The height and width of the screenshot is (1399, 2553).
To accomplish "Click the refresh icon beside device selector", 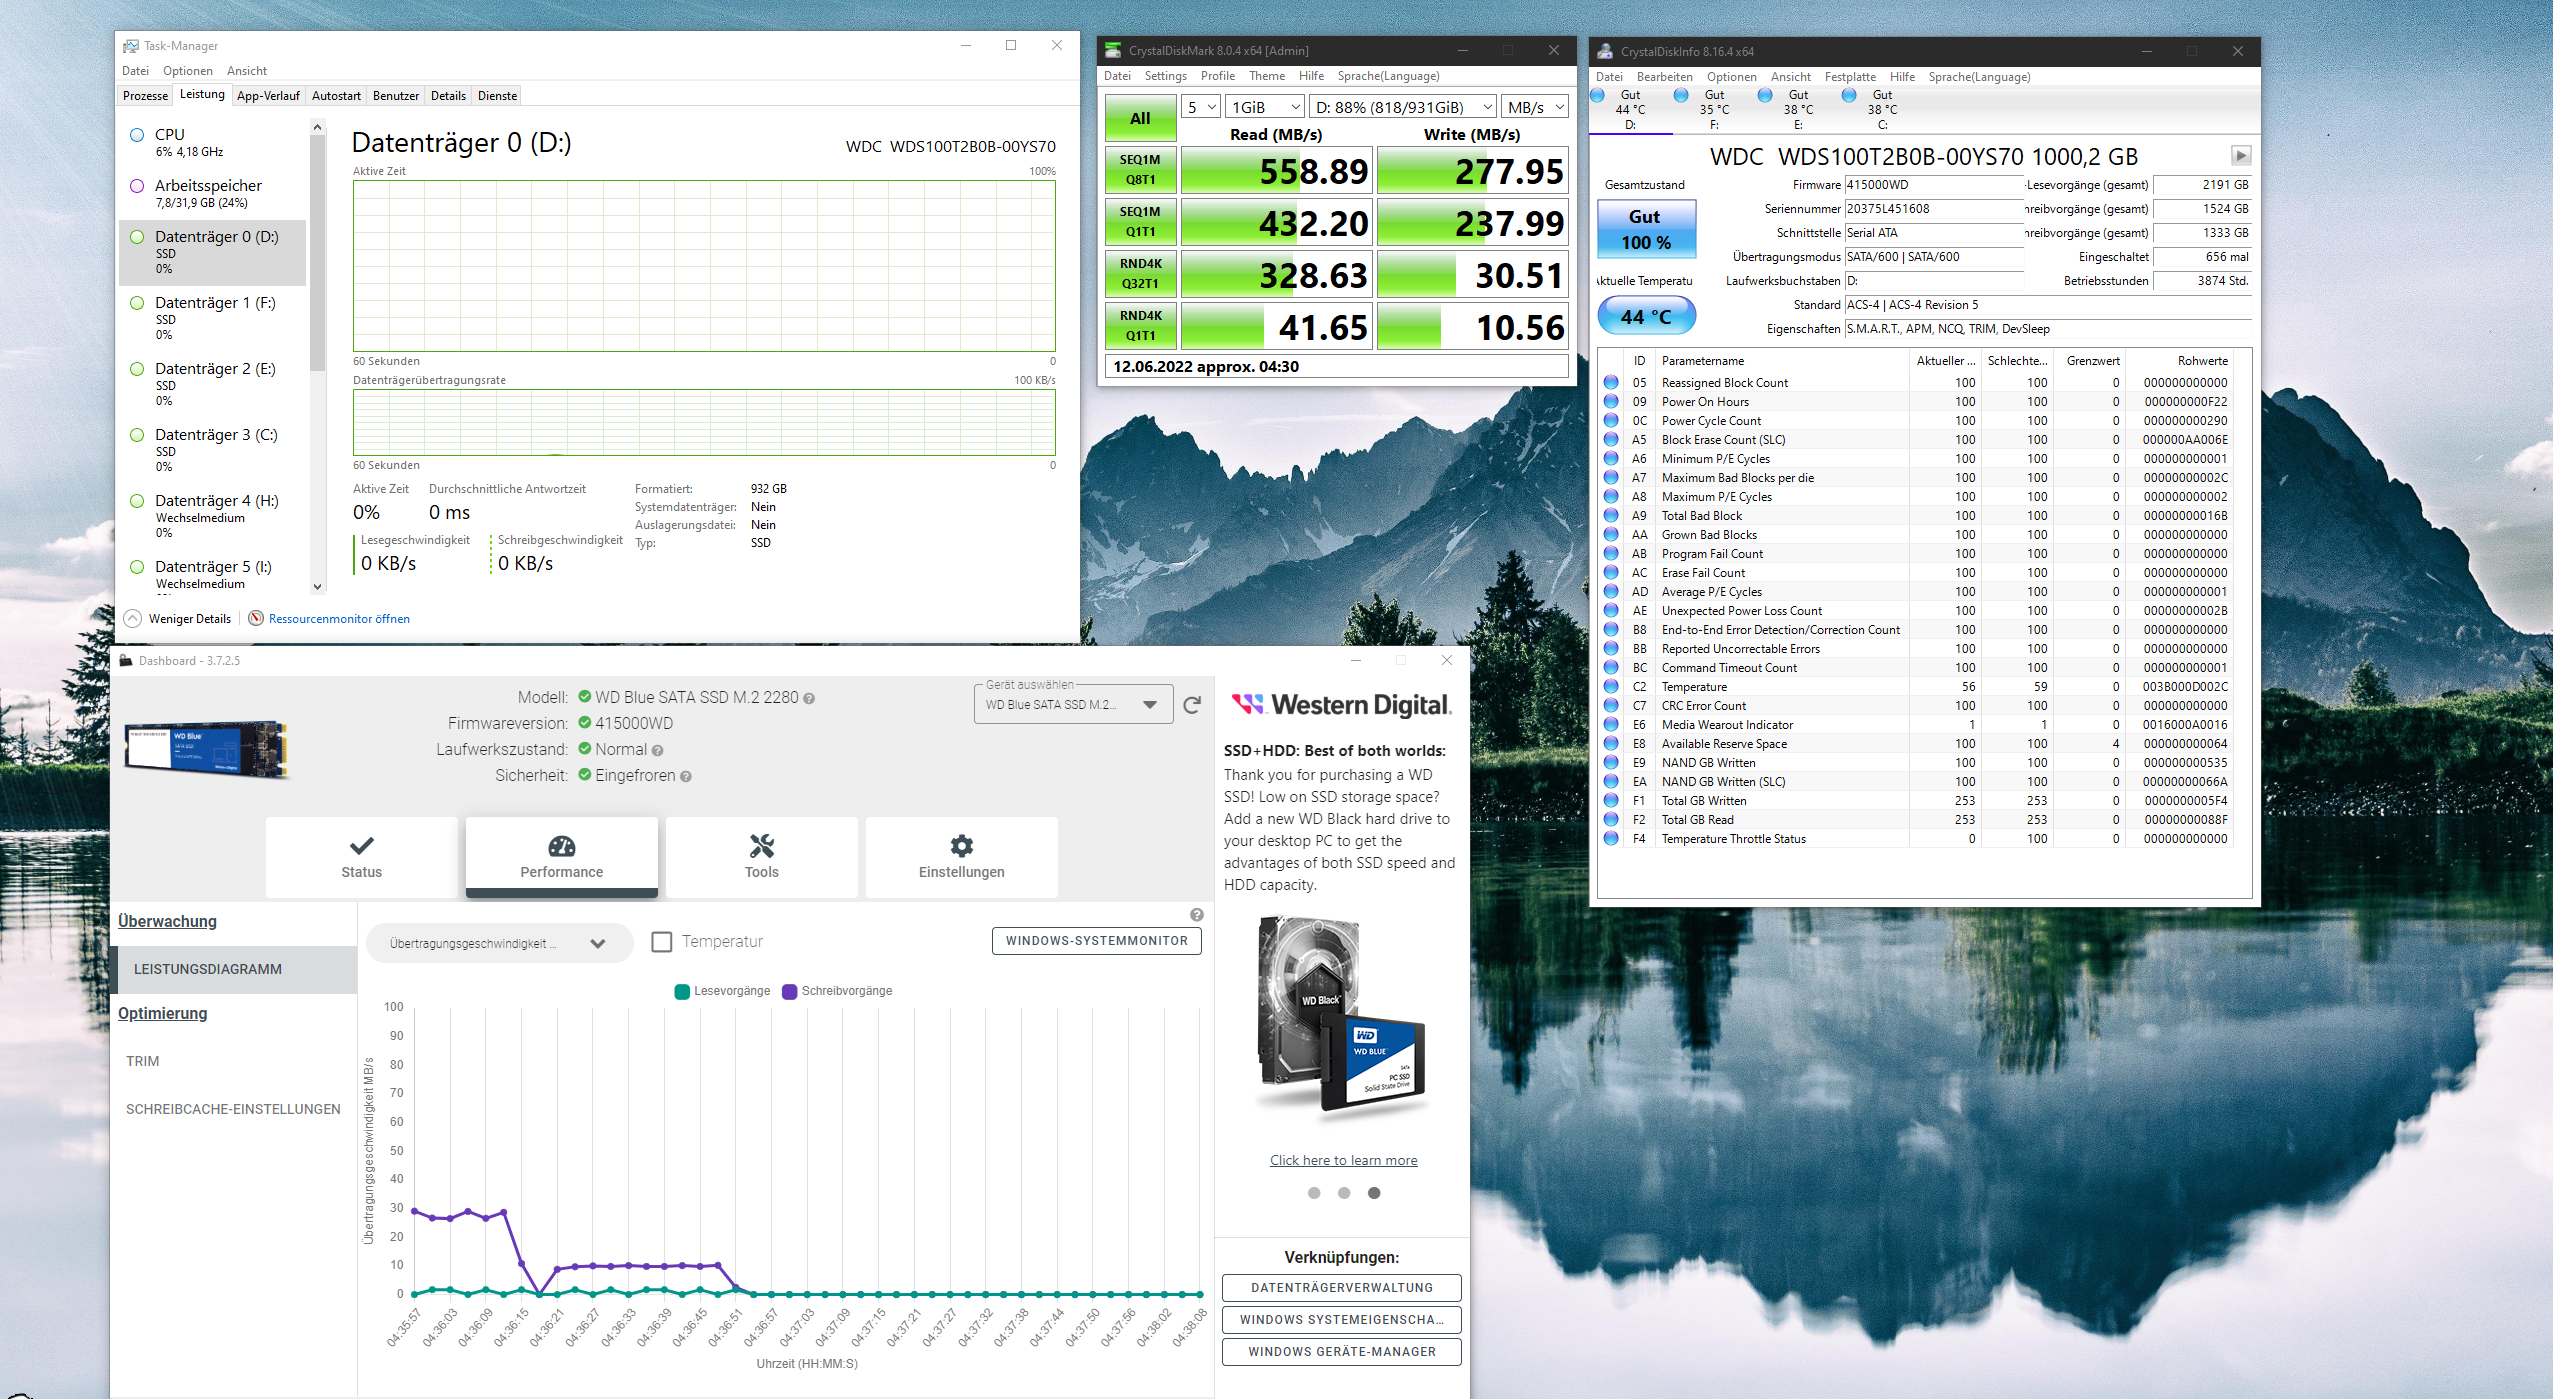I will [x=1191, y=705].
